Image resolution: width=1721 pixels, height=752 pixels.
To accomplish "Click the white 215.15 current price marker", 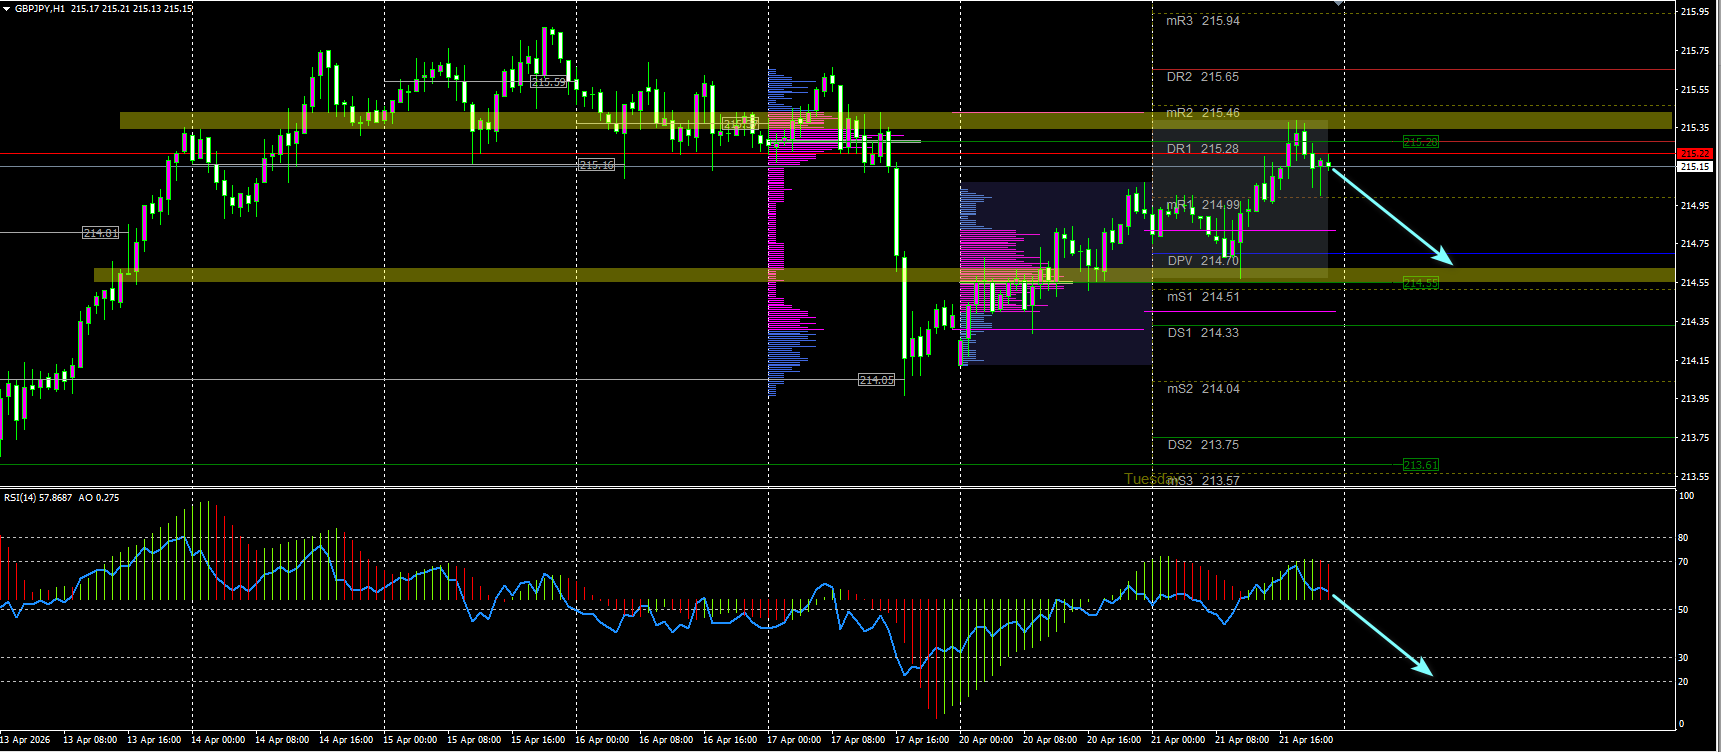I will coord(1695,167).
